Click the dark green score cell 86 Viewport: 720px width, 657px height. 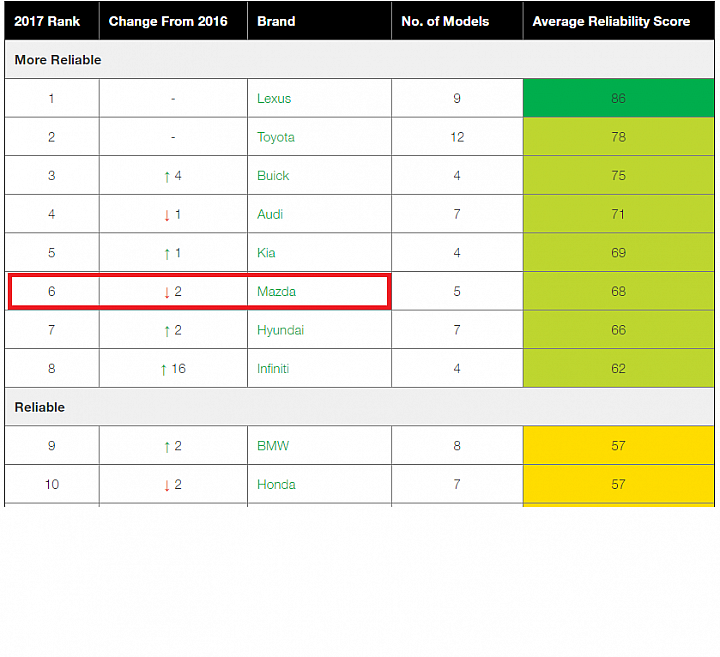pyautogui.click(x=618, y=98)
